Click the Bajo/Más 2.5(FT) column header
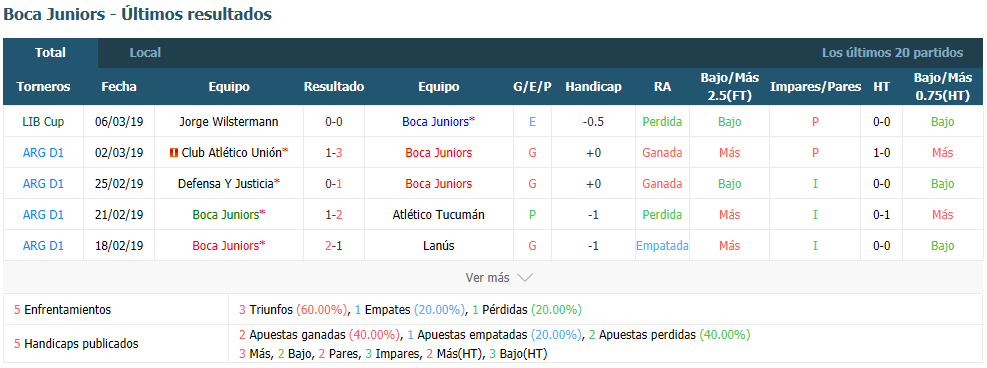 tap(730, 87)
